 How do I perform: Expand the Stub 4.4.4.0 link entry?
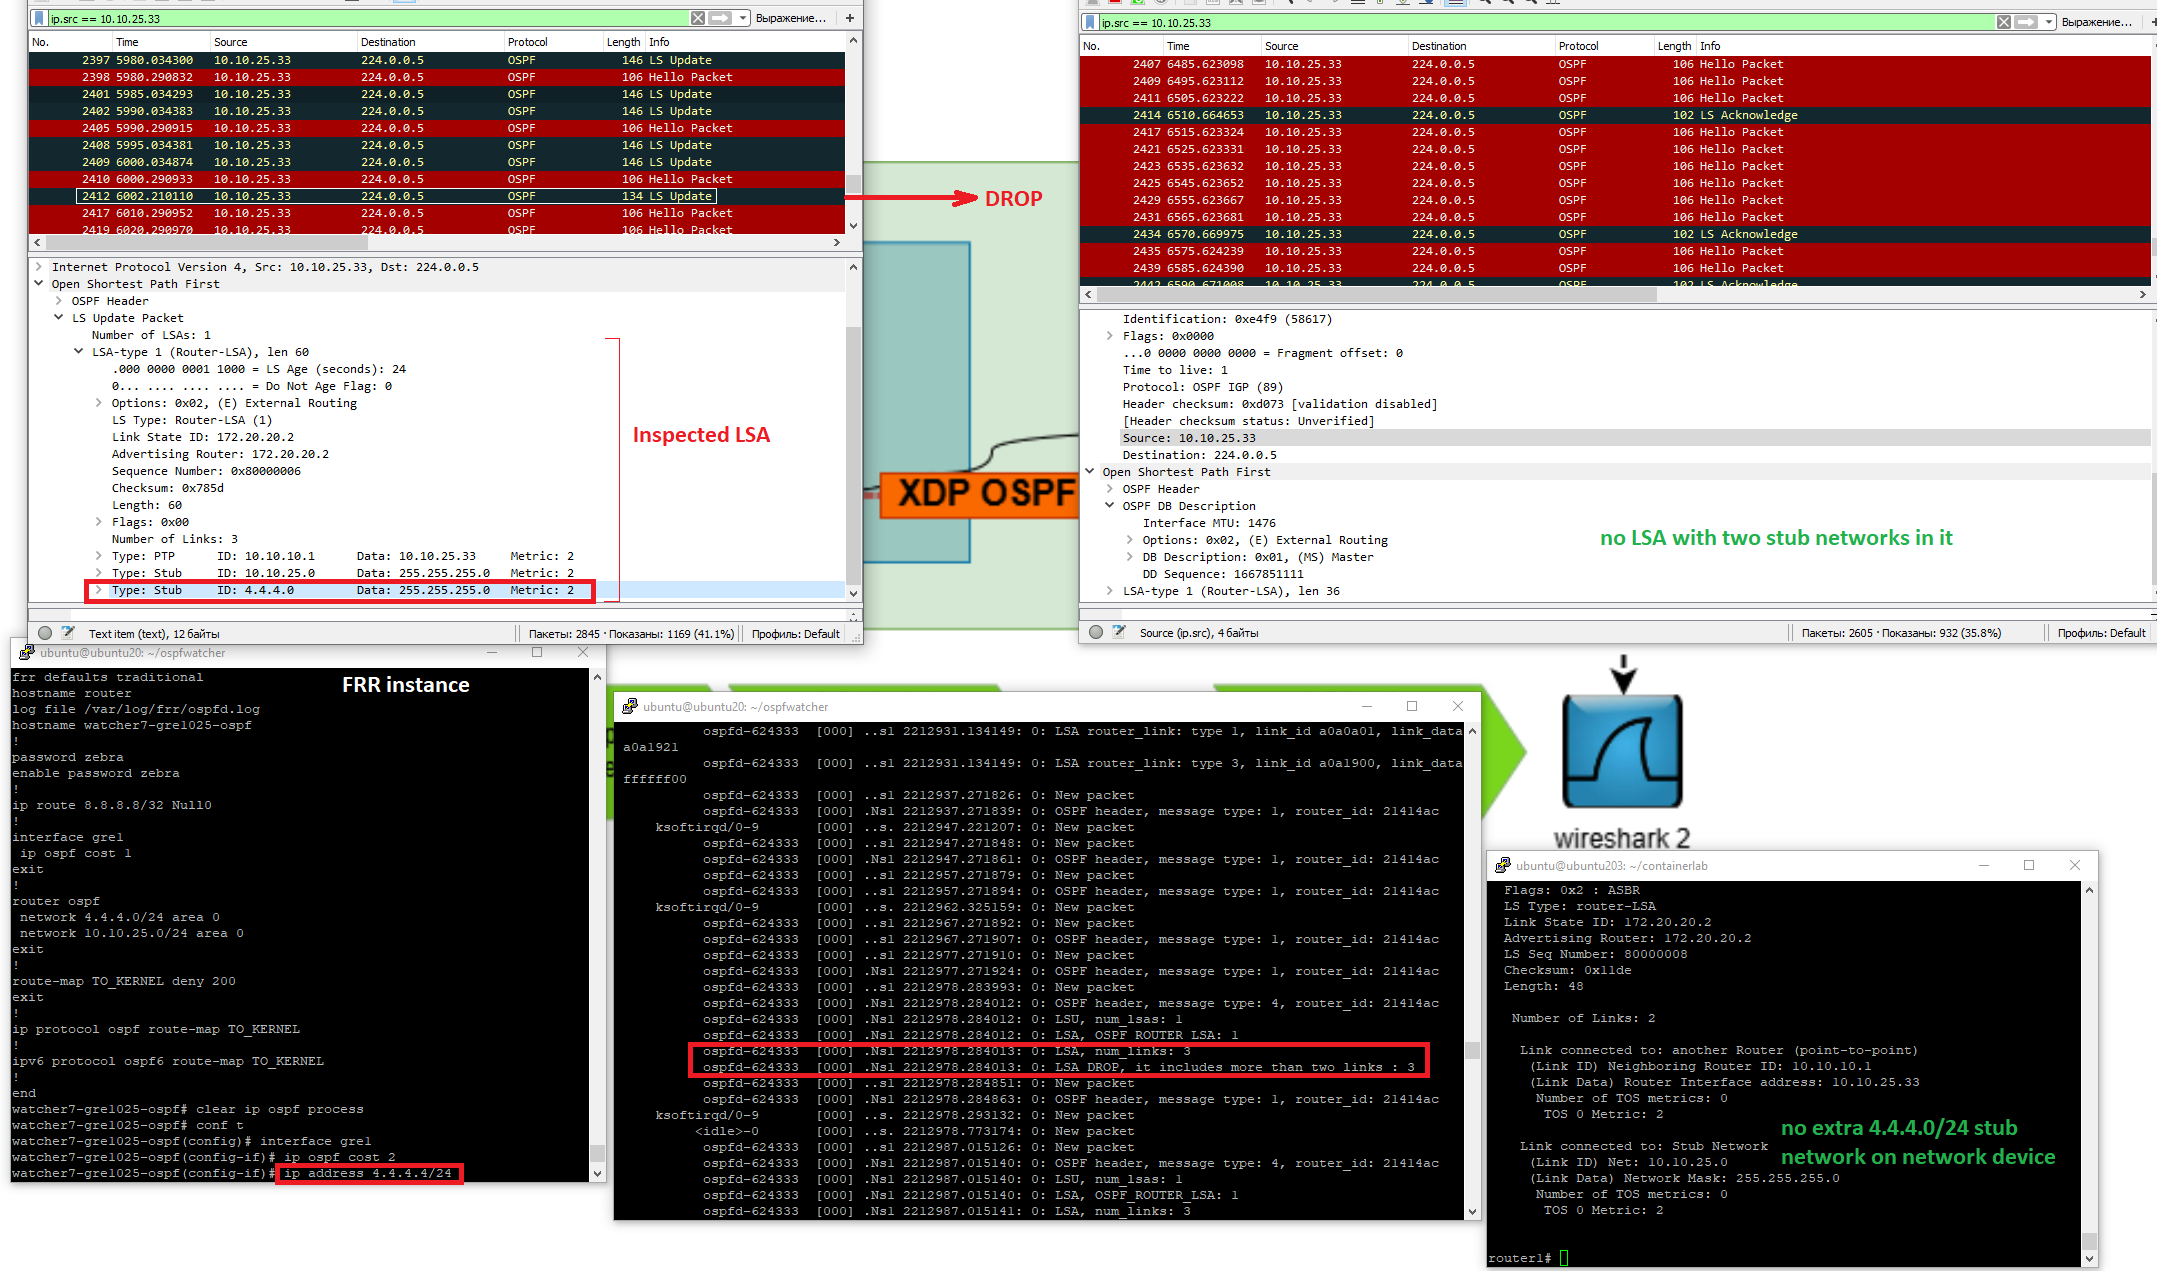point(98,590)
